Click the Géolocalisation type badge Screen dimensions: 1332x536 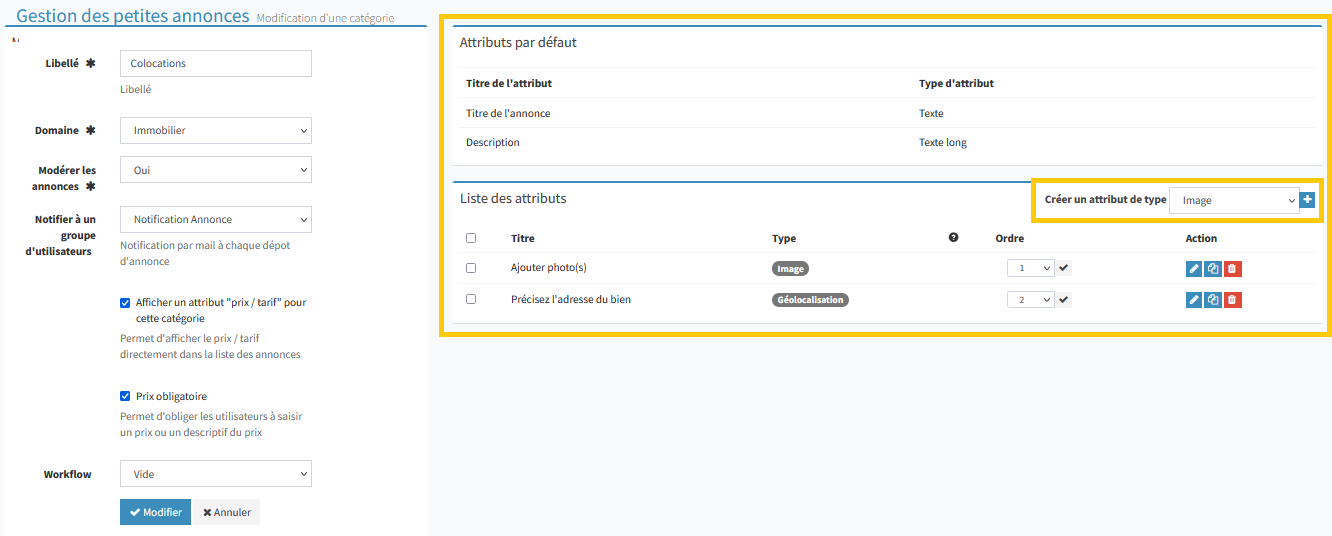810,300
